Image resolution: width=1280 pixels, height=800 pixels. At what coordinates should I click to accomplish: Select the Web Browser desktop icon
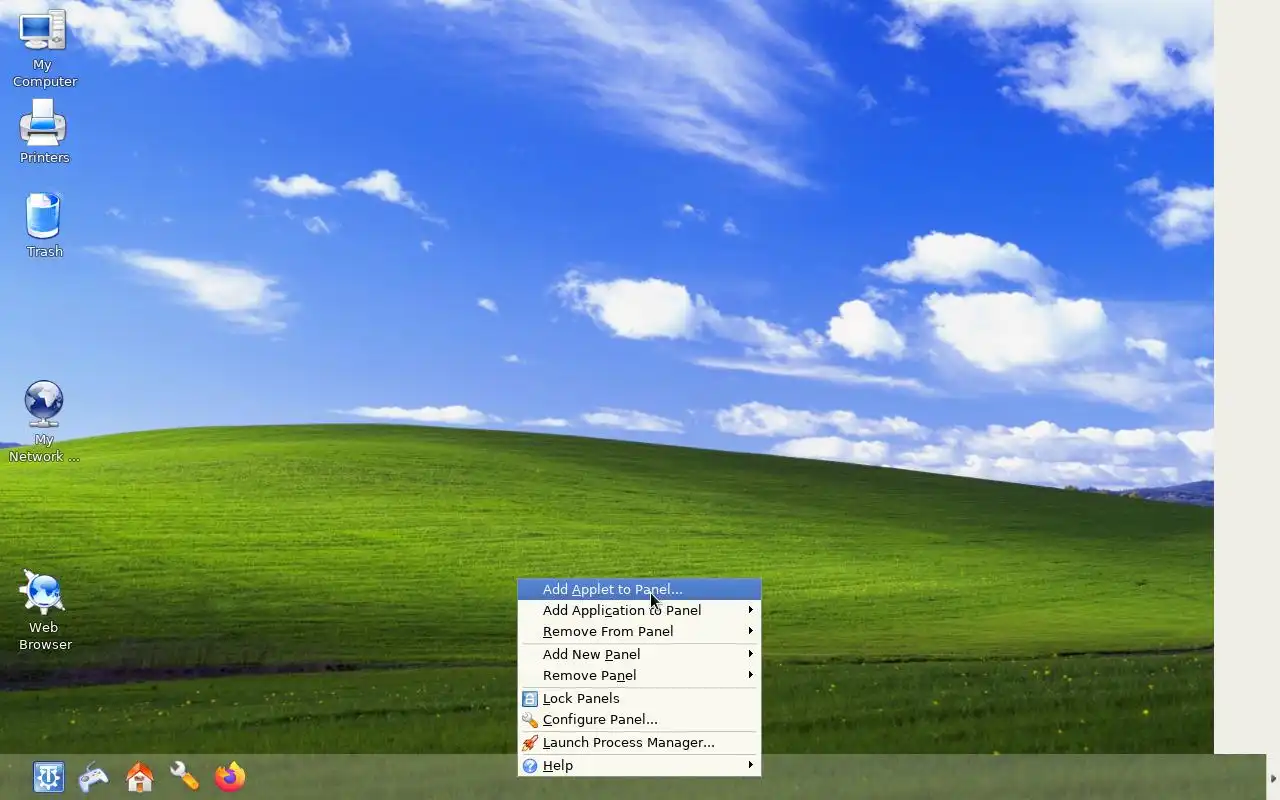(x=43, y=610)
